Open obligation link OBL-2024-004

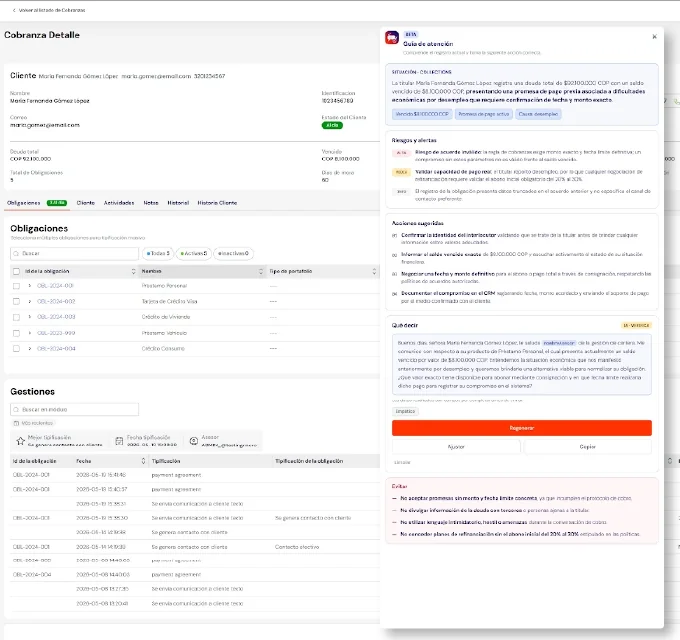[x=56, y=349]
